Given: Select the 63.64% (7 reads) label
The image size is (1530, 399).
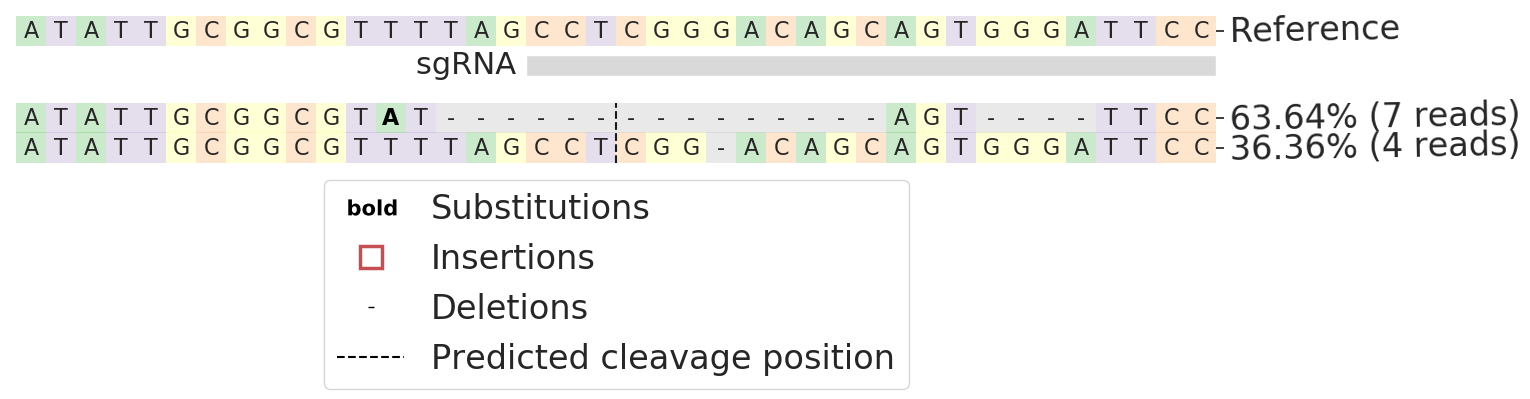Looking at the screenshot, I should coord(1375,117).
